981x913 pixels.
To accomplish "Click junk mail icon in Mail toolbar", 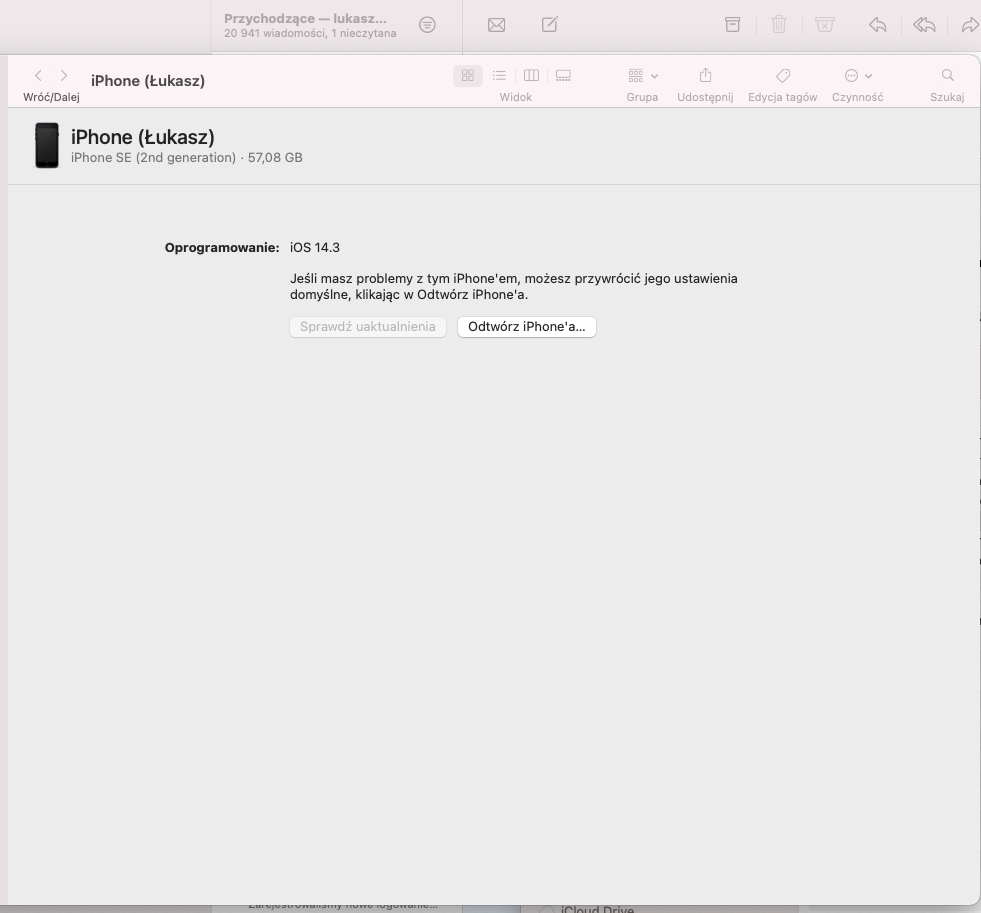I will tap(825, 25).
